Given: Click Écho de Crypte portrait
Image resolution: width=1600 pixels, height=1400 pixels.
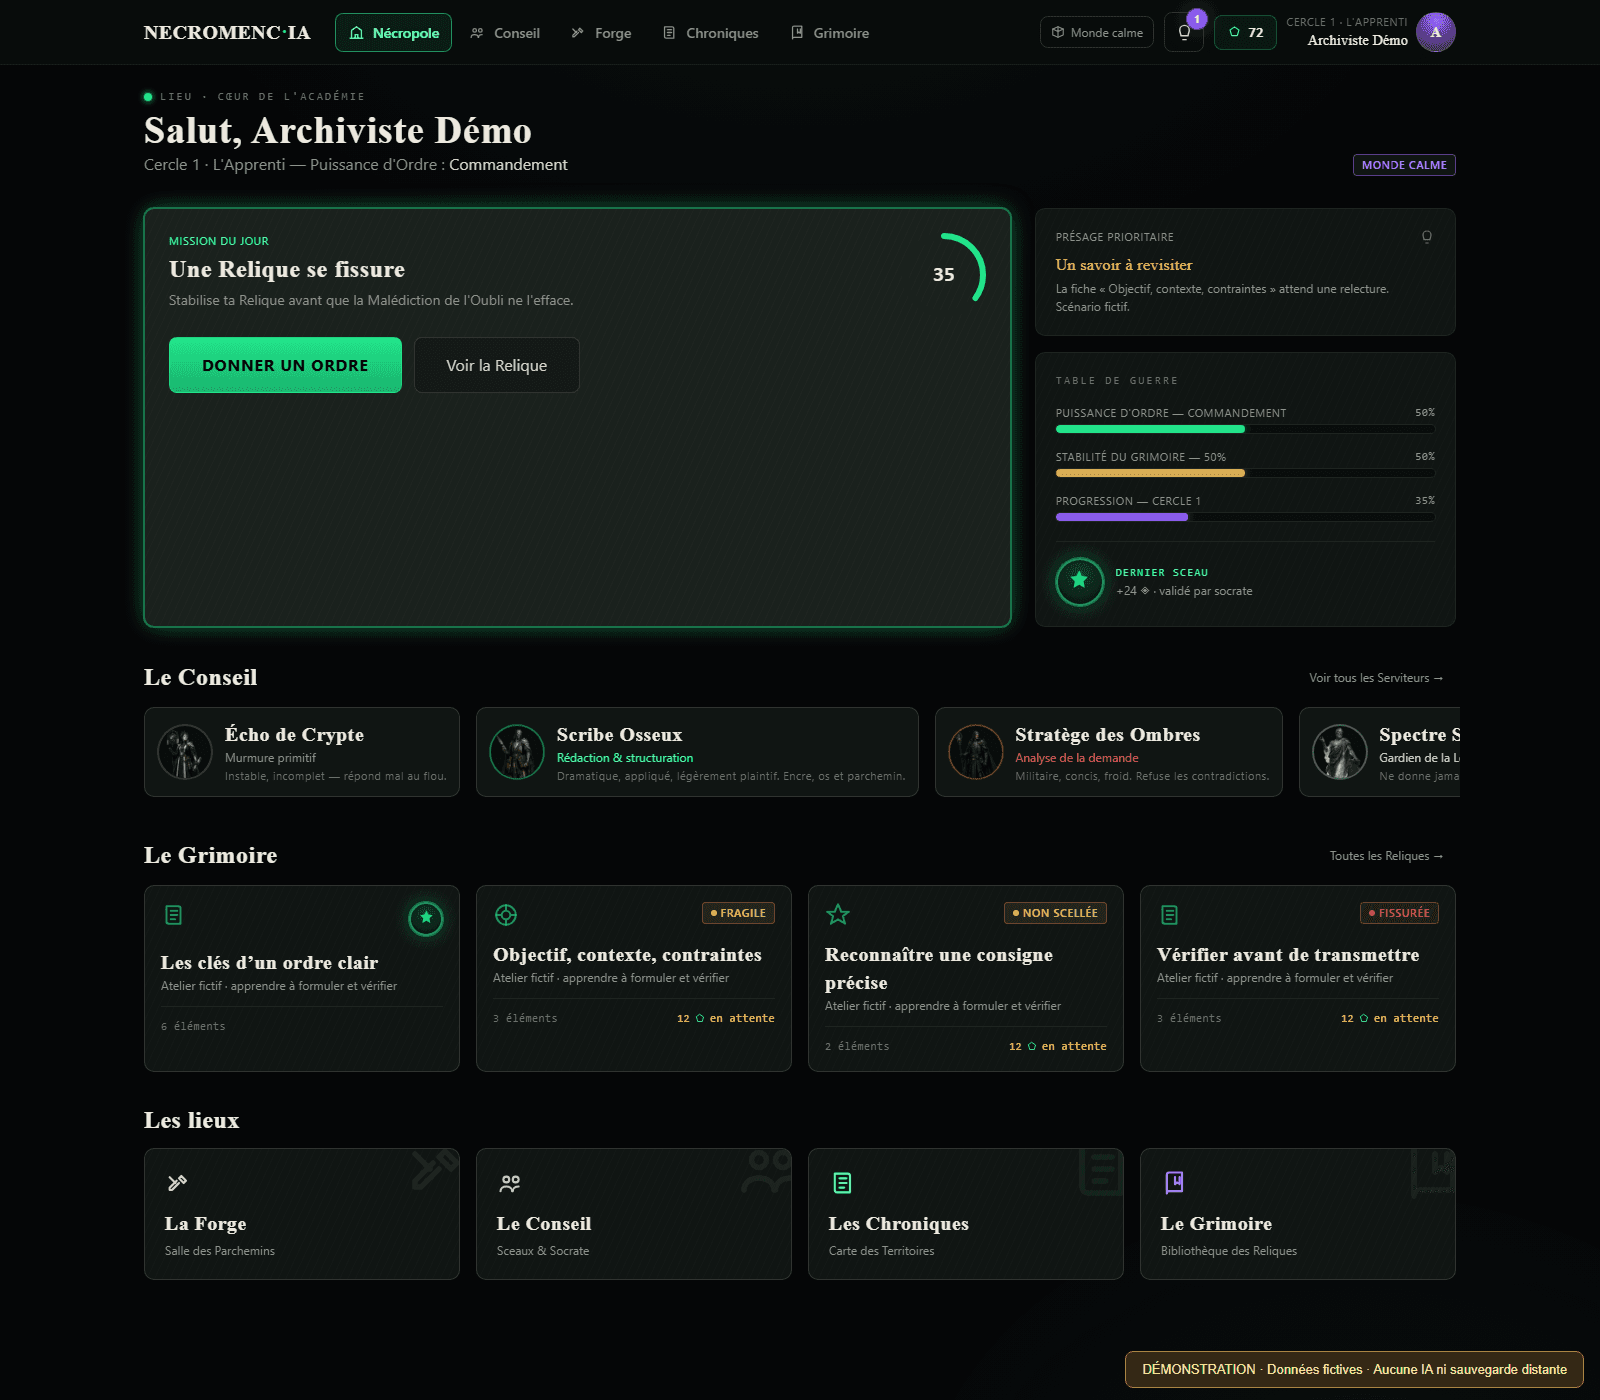Looking at the screenshot, I should point(185,752).
